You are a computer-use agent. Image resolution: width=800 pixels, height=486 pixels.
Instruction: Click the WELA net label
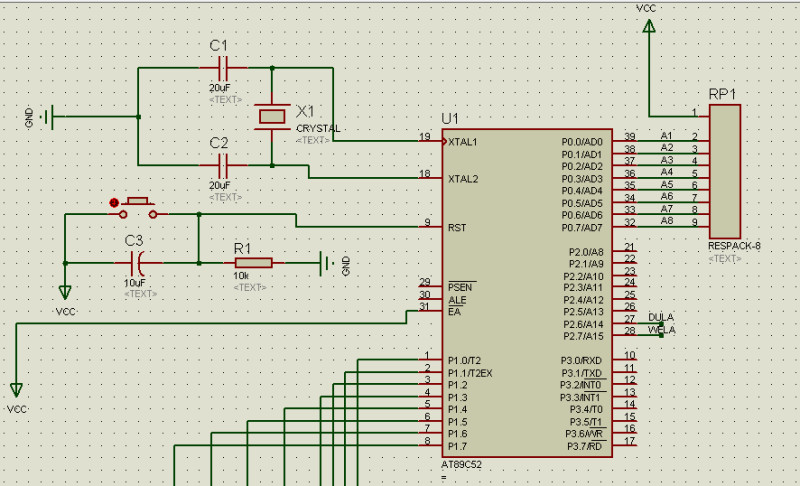tap(661, 330)
